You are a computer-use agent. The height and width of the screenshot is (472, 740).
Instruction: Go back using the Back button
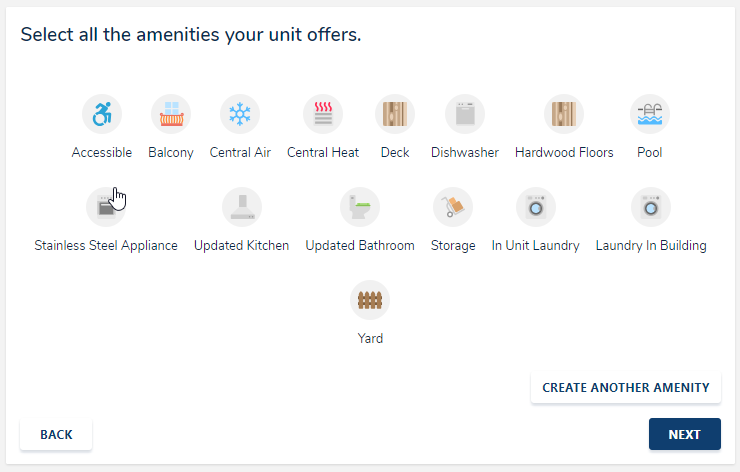click(x=56, y=434)
